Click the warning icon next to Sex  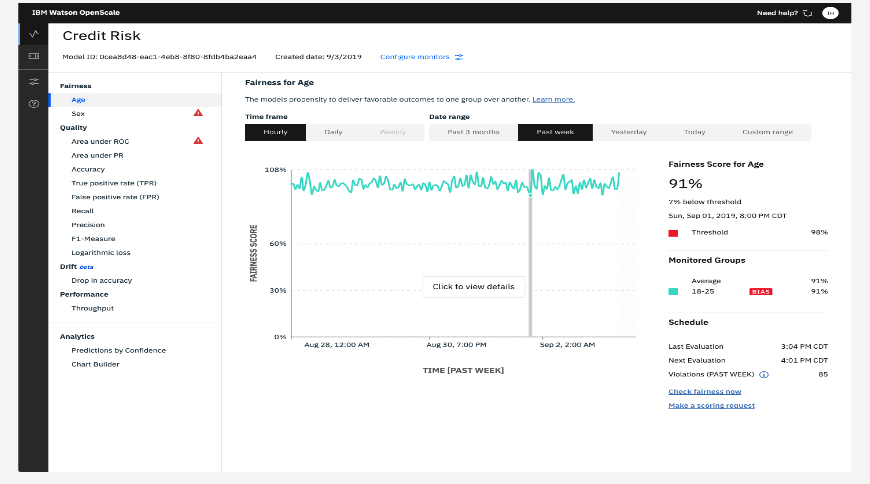(198, 113)
